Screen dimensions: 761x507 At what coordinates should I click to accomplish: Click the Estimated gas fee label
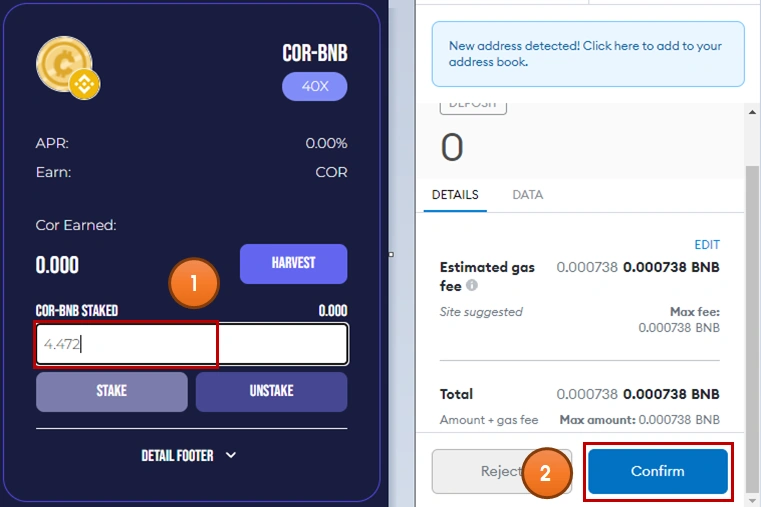tap(487, 276)
